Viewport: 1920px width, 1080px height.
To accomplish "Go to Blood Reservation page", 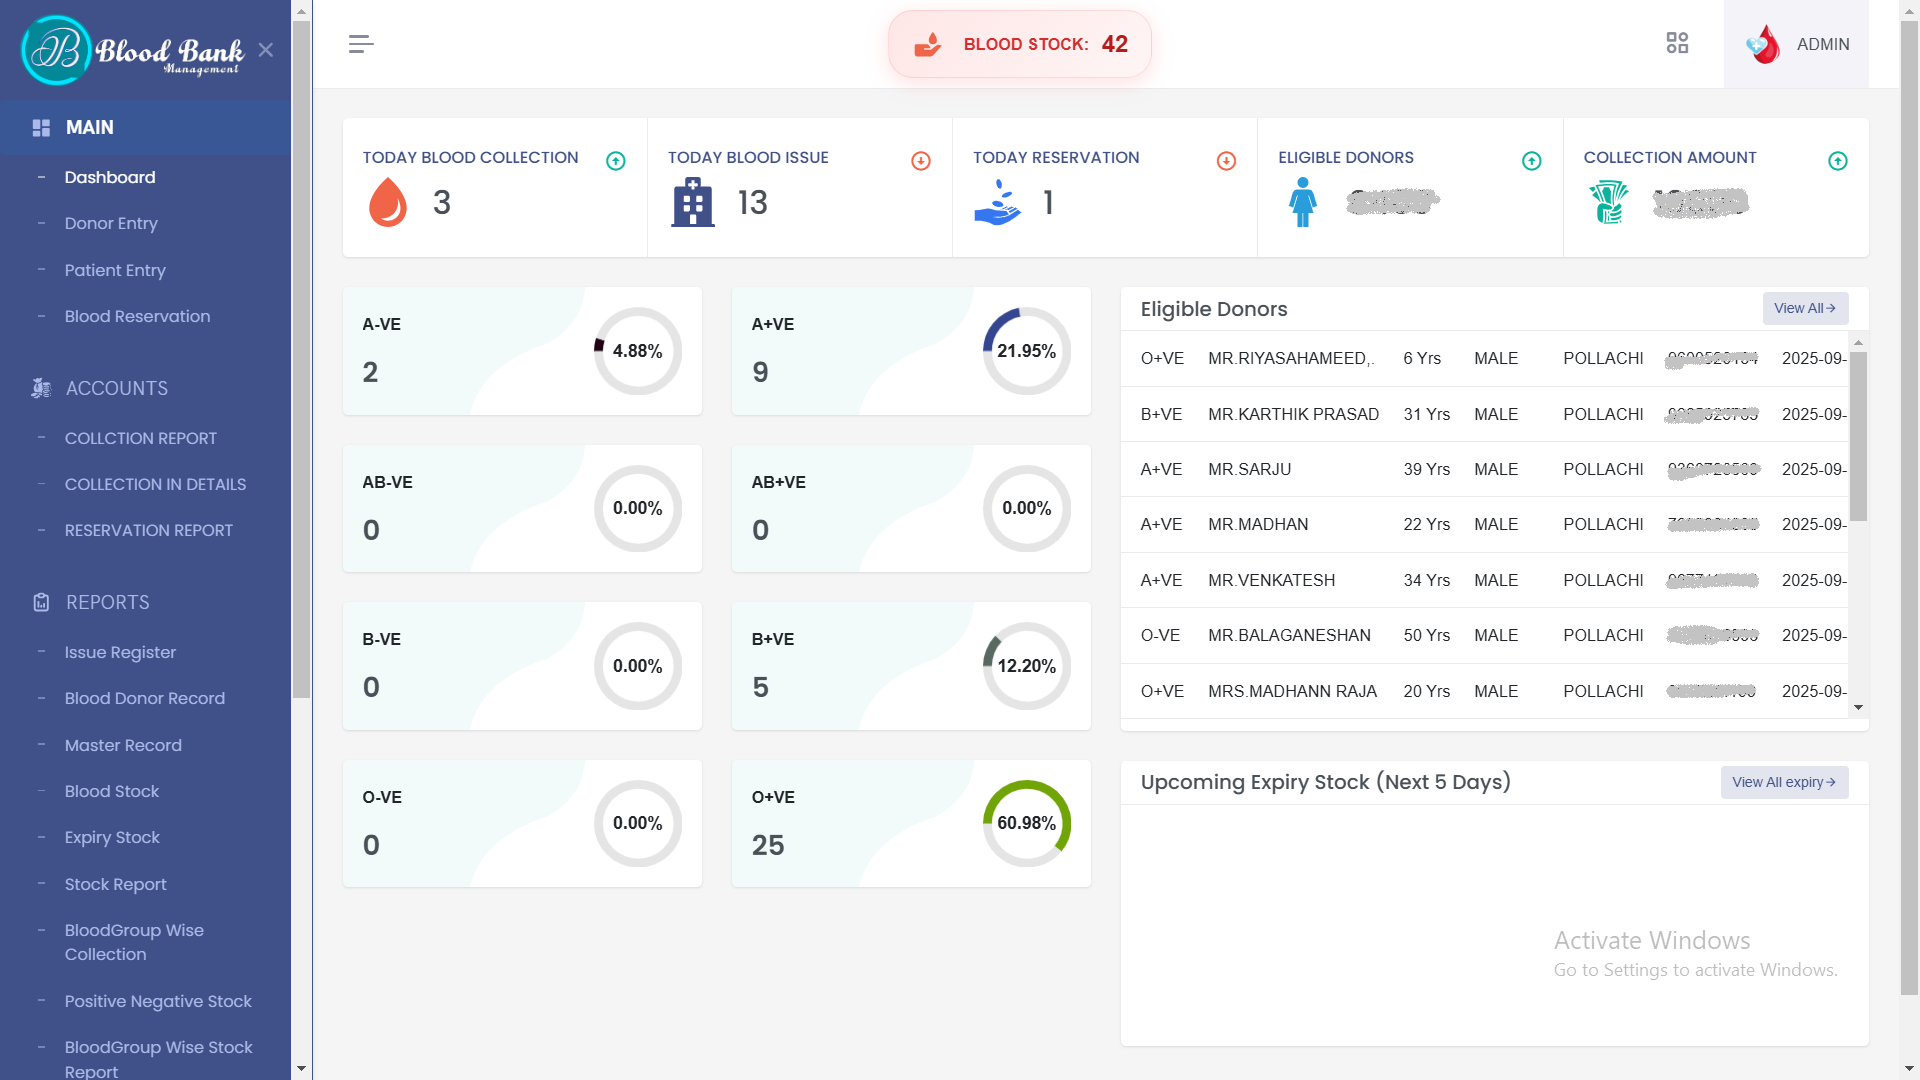I will click(137, 316).
